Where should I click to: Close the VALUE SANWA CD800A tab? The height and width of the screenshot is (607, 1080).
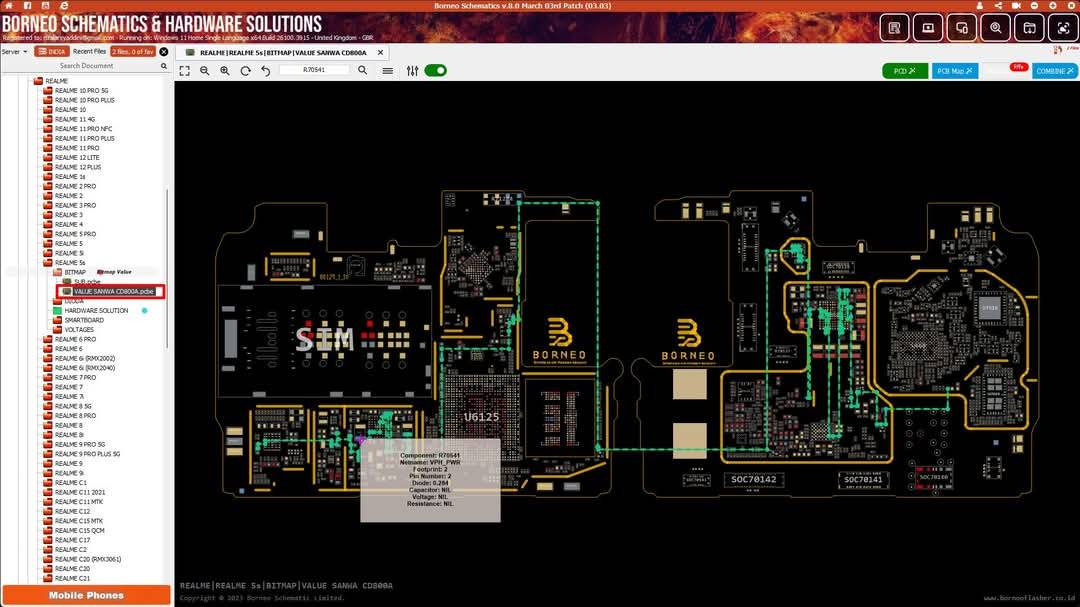[x=380, y=52]
